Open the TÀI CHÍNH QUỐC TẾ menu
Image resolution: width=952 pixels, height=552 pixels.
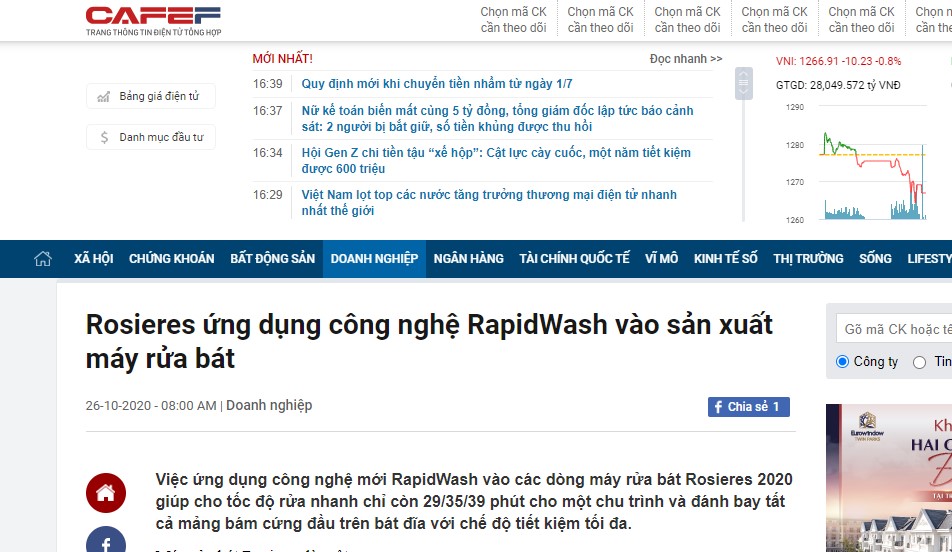(574, 259)
